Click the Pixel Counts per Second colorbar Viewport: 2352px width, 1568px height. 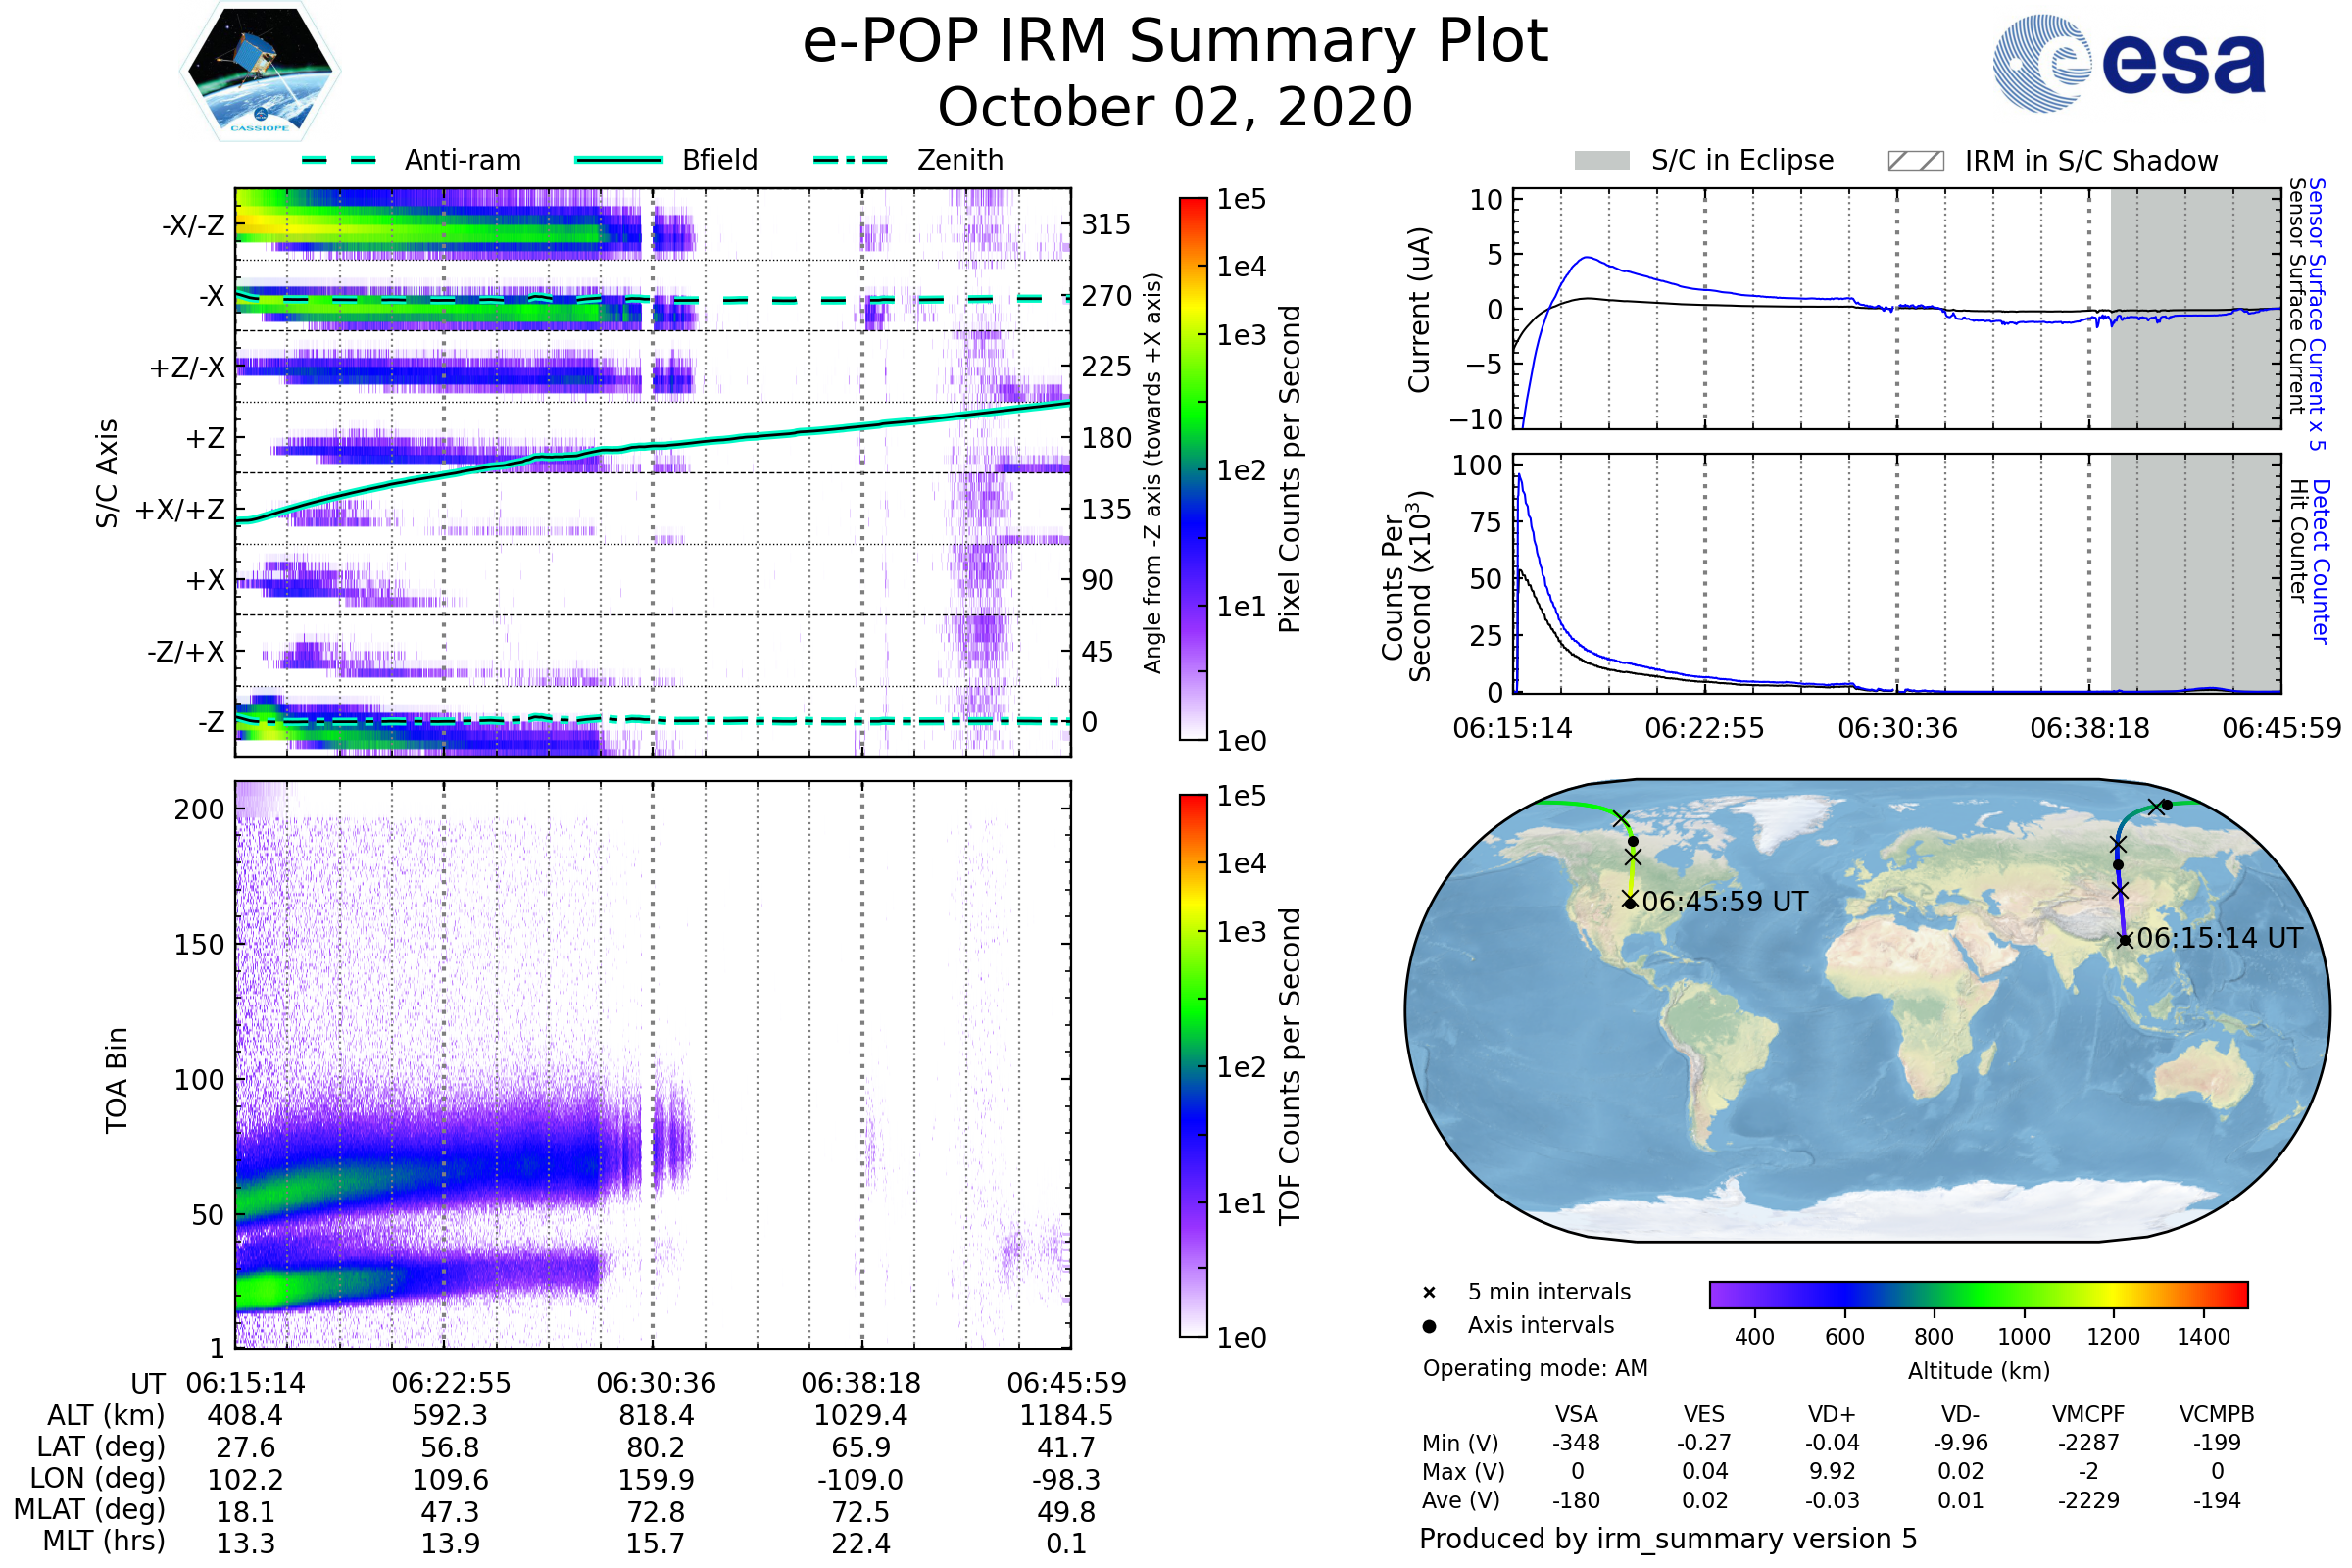(1193, 469)
